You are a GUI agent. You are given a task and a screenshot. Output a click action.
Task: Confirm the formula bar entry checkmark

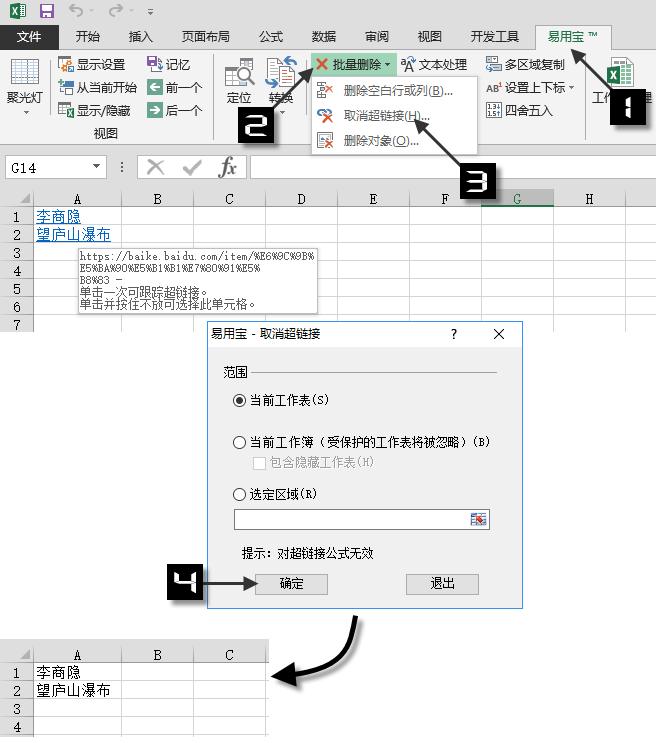pyautogui.click(x=191, y=167)
